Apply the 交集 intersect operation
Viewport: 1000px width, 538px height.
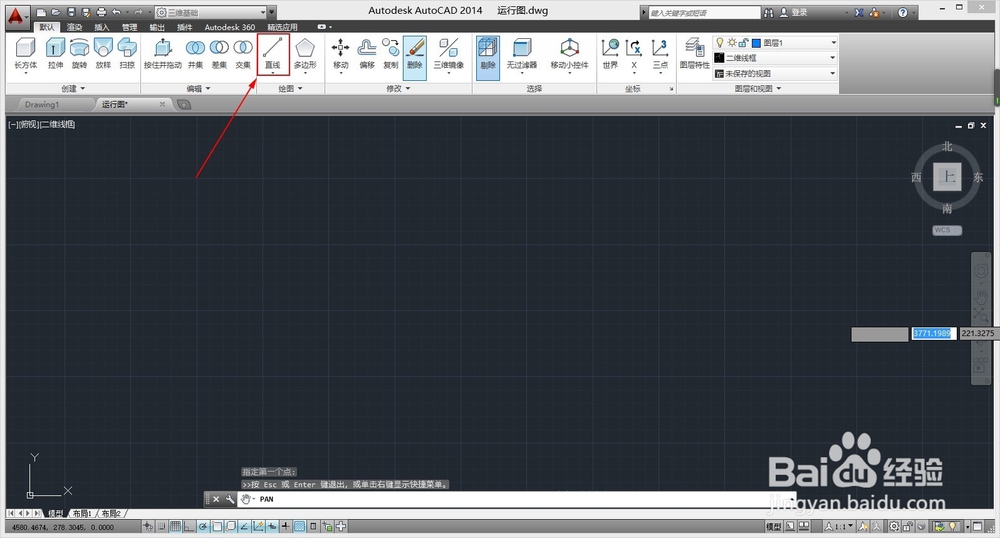click(x=243, y=54)
